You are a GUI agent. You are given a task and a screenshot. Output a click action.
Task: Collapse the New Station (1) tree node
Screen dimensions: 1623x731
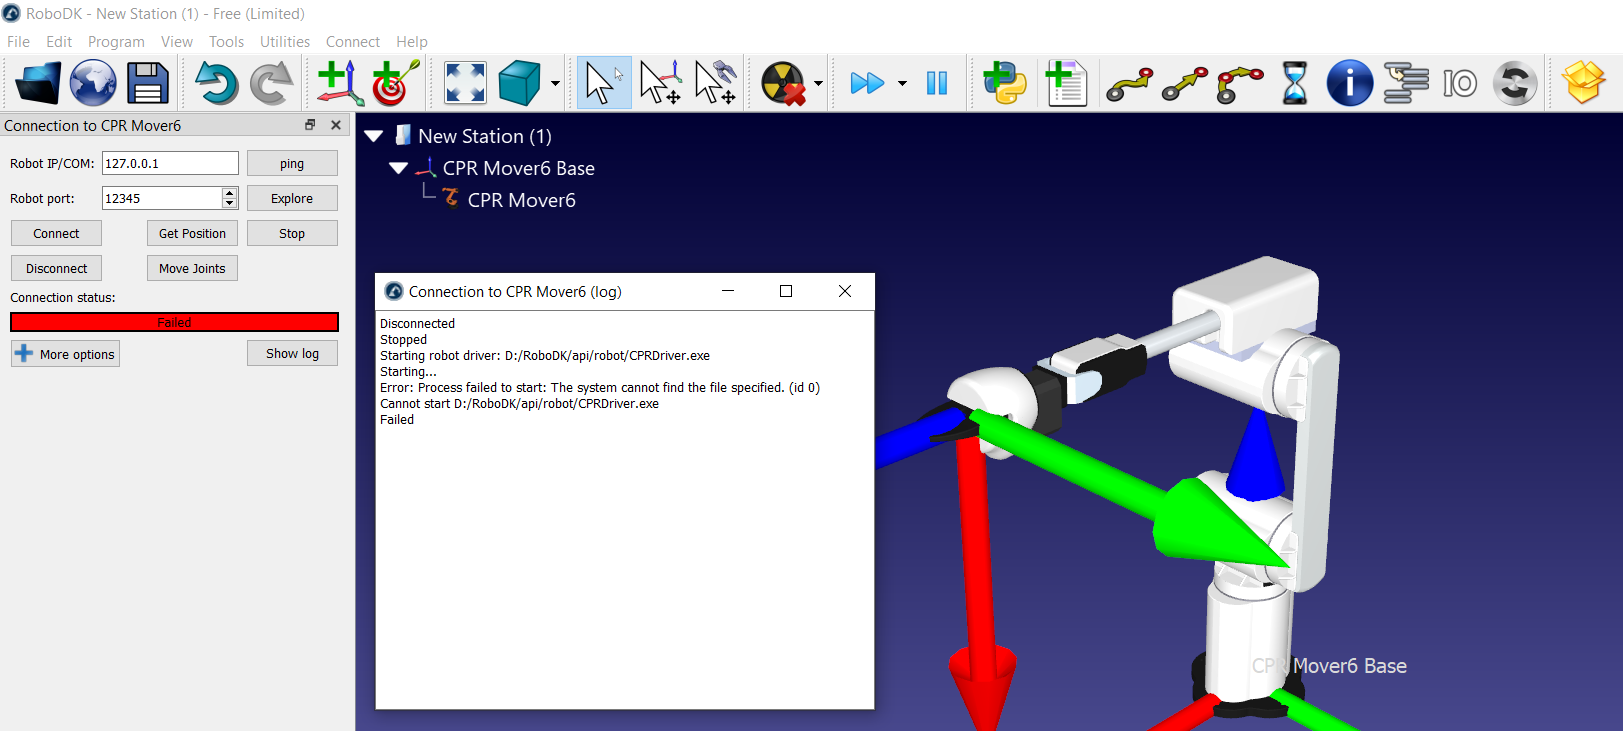[x=375, y=136]
